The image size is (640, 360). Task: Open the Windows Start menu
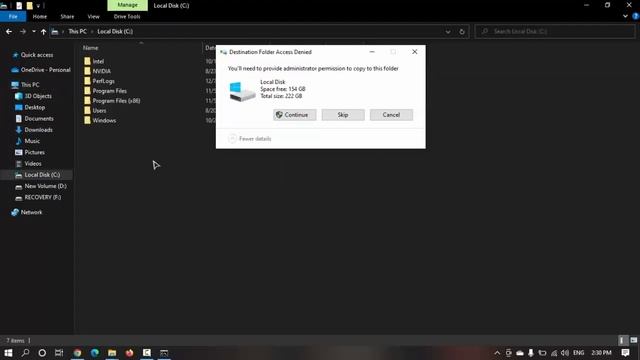tap(8, 353)
